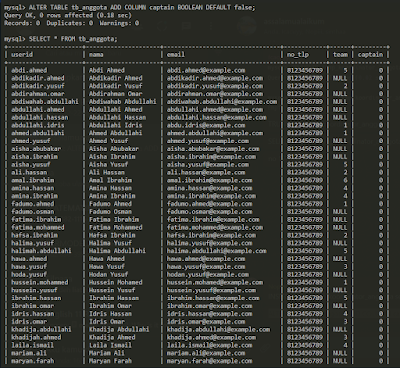Screen dimensions: 400x368
Task: Select userid cell 'maryan.farah'
Action: (33, 361)
